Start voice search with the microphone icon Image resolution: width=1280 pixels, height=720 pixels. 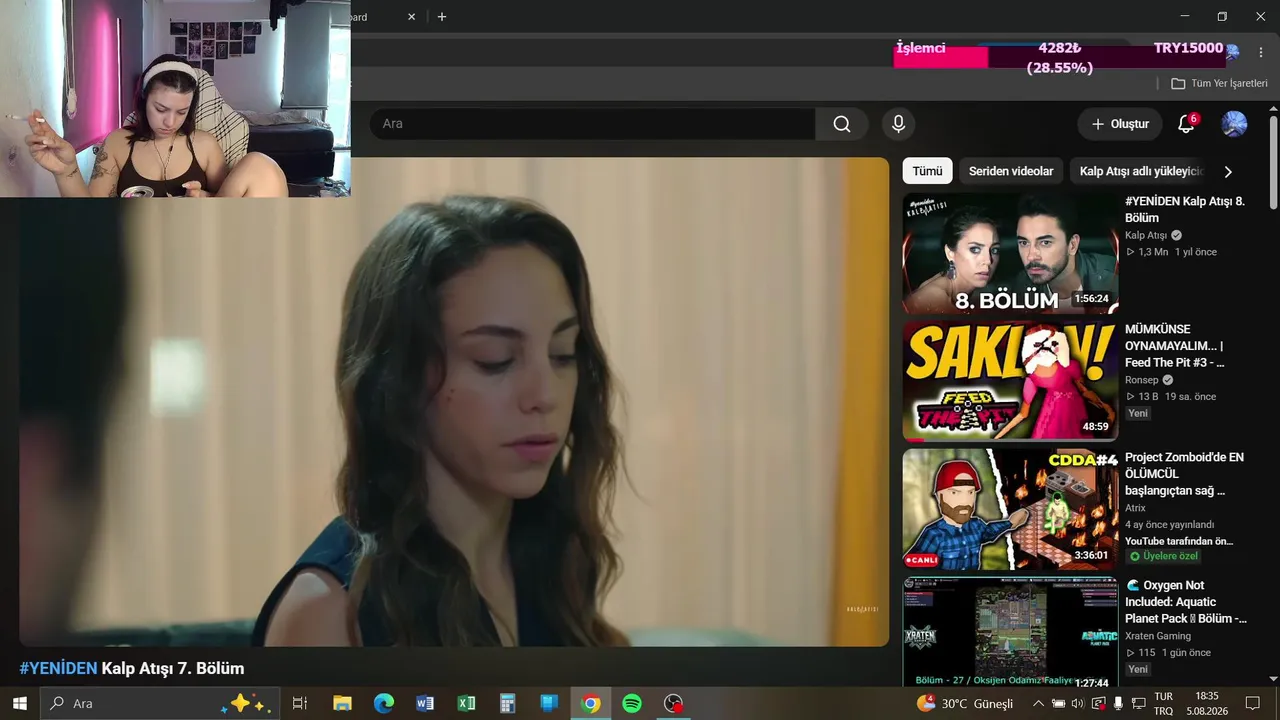pos(899,124)
